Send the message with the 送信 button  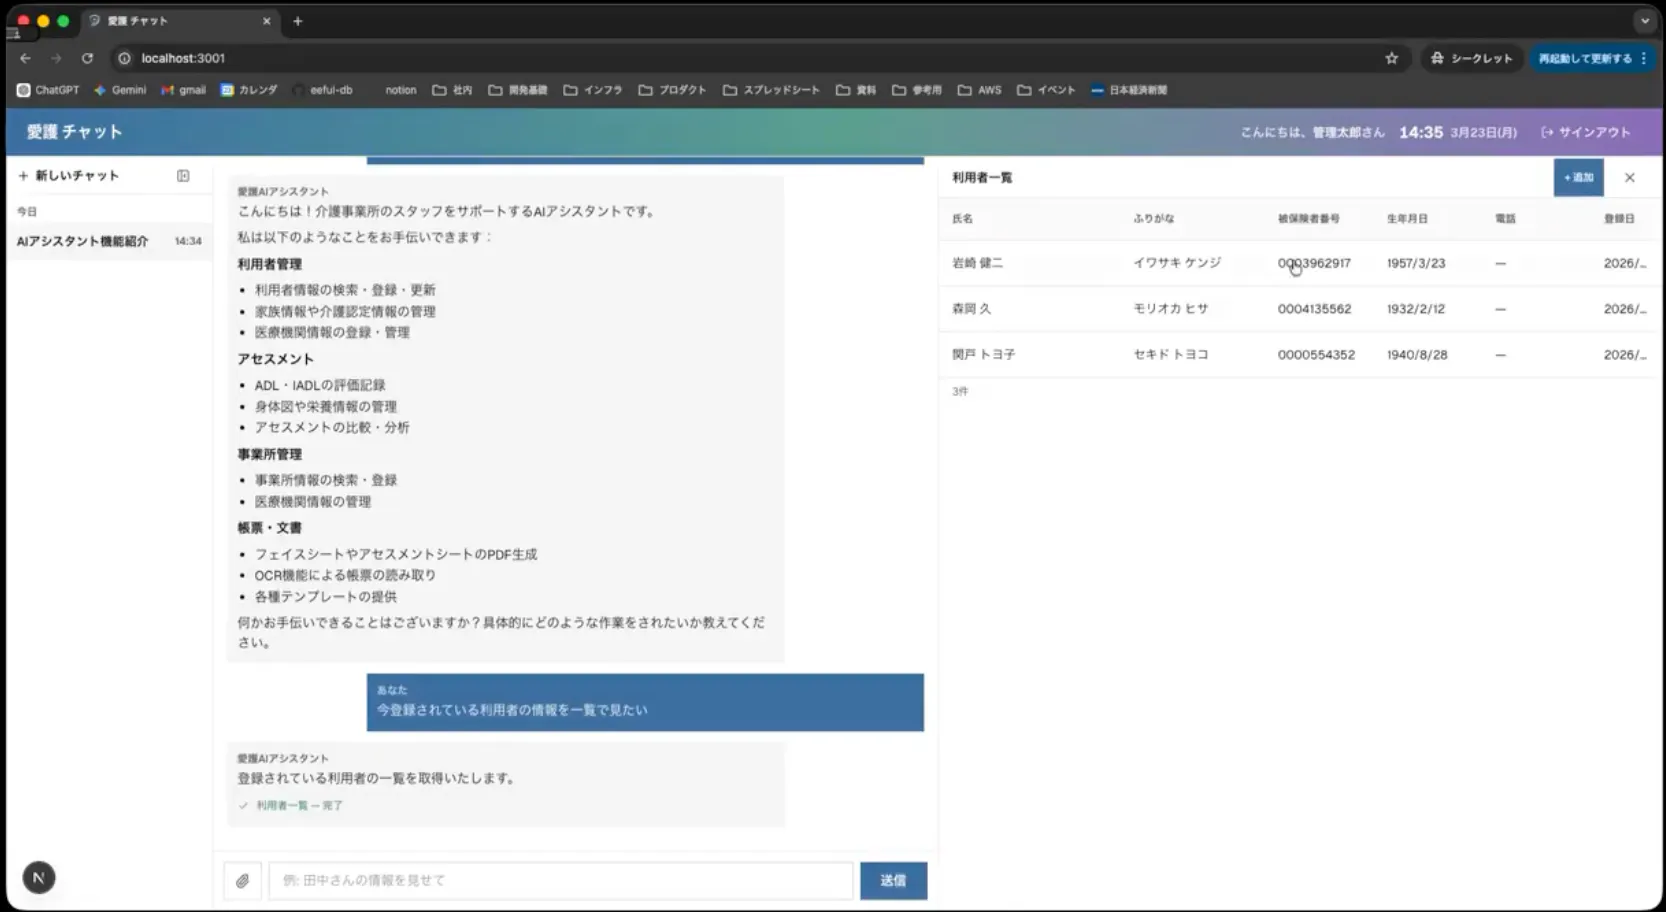coord(892,880)
